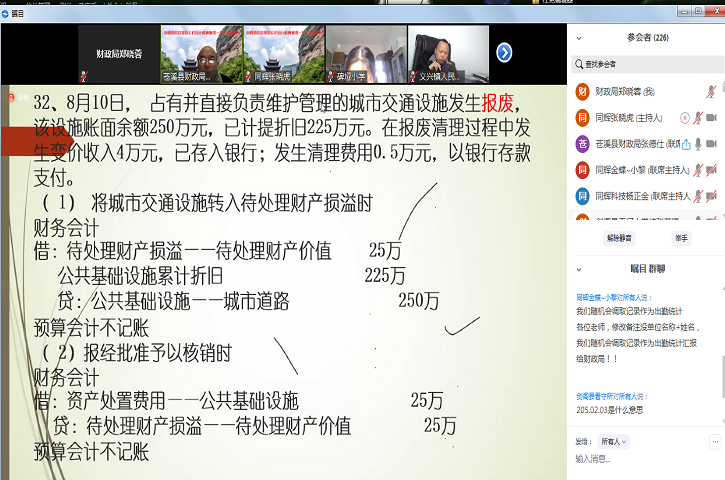
Task: Click the search magnifier in participants panel
Action: coord(580,64)
